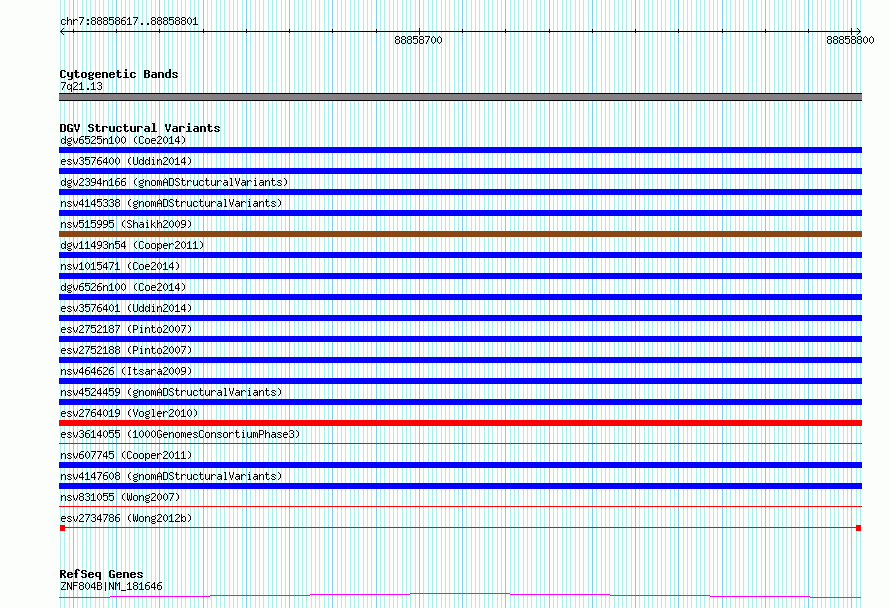
Task: Select the blue bar under esv3576401
Action: click(460, 318)
